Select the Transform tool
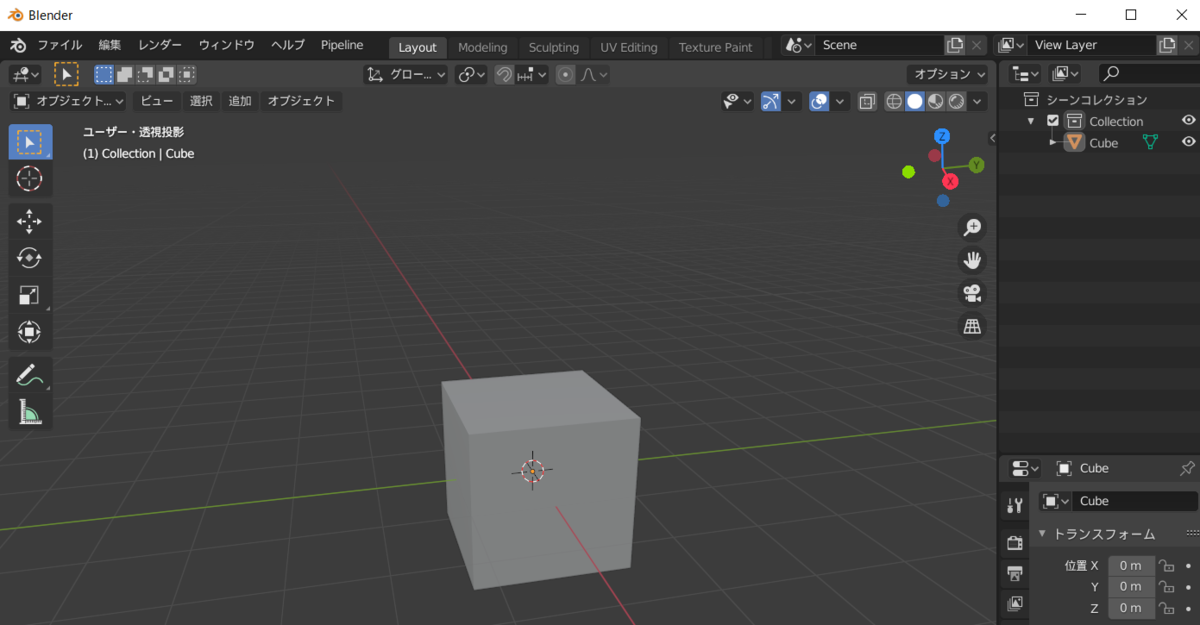 pyautogui.click(x=30, y=332)
